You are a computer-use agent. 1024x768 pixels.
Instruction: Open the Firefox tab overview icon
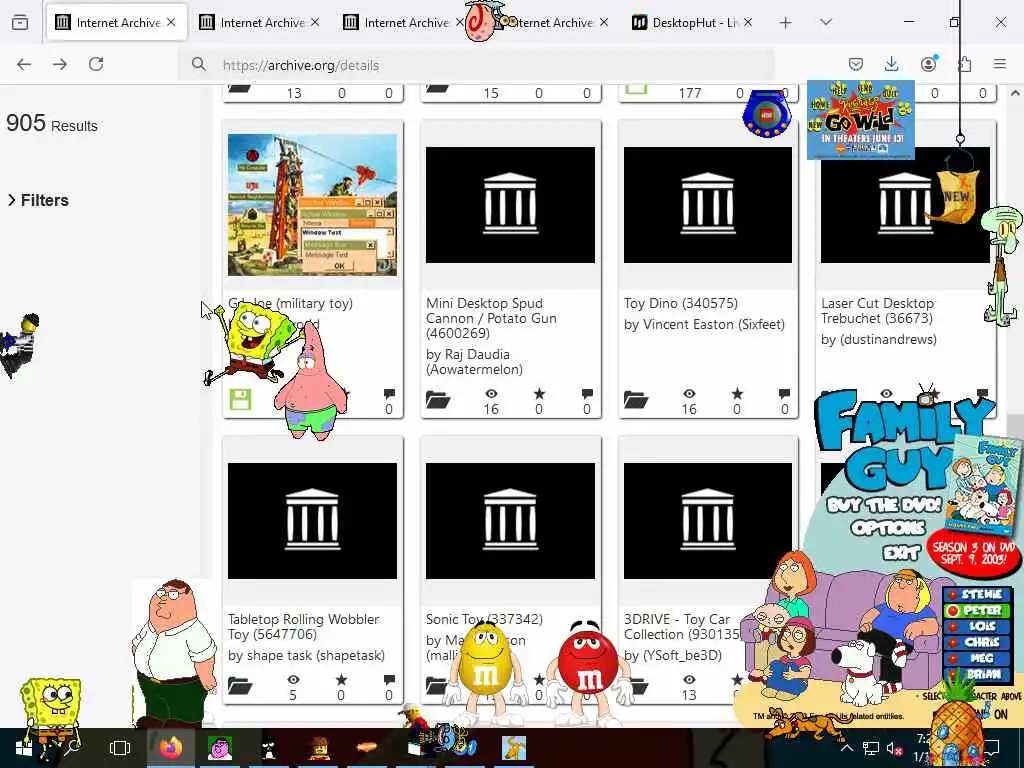click(20, 23)
